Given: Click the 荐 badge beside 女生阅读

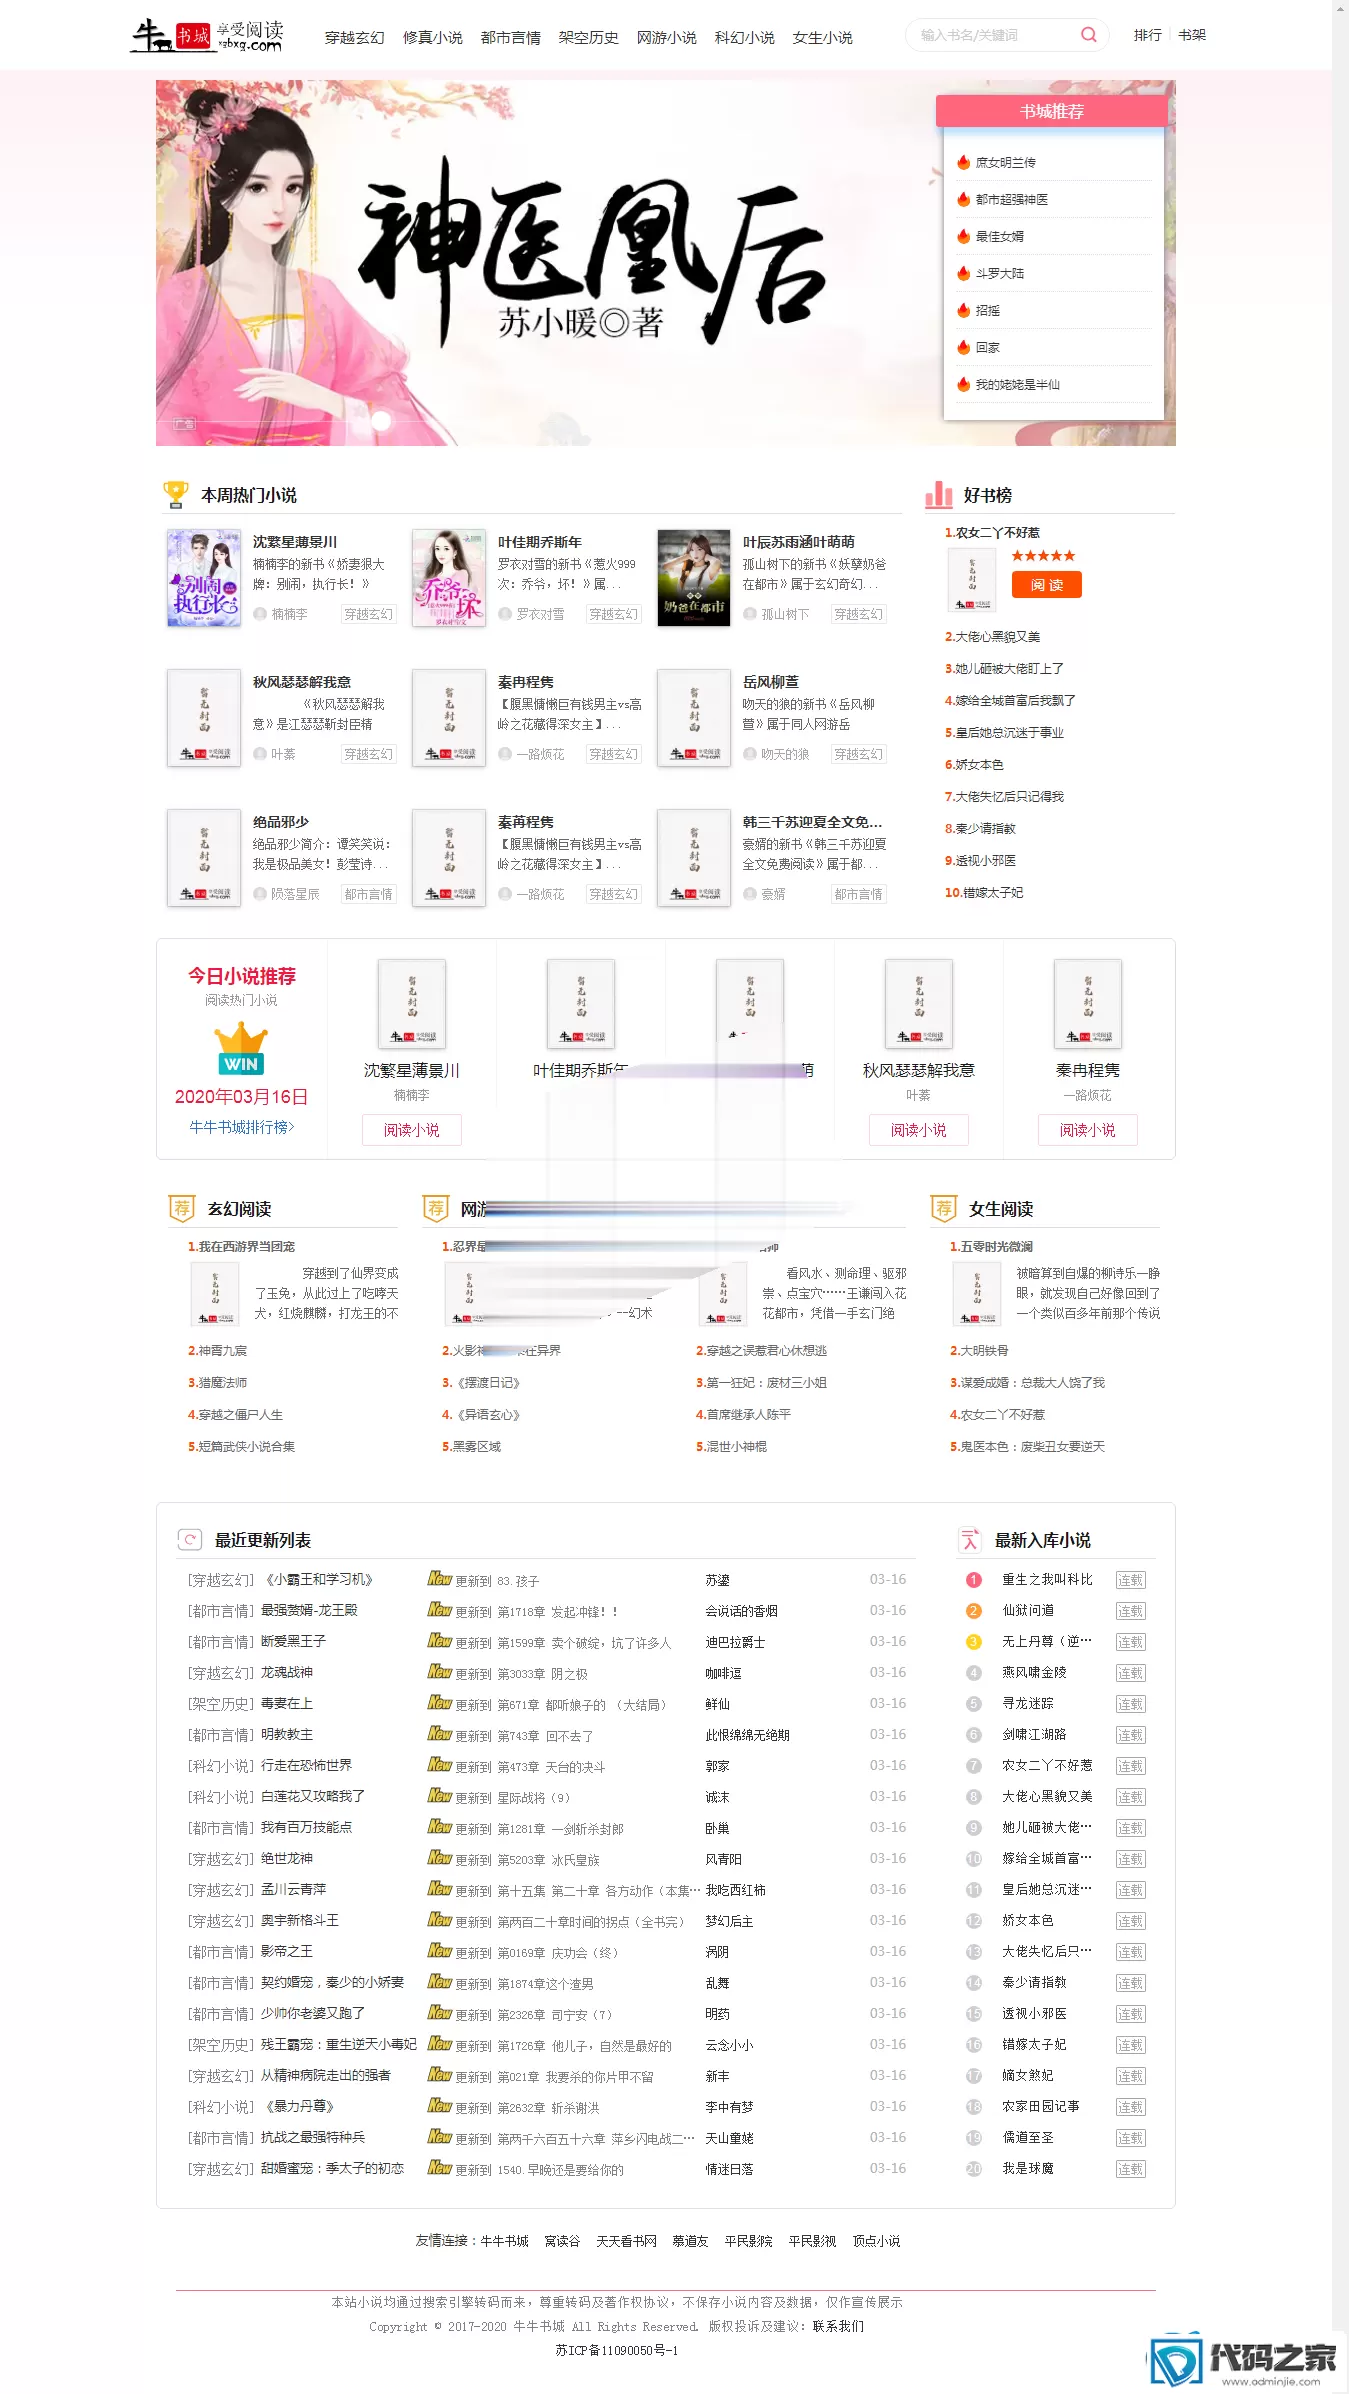Looking at the screenshot, I should [x=944, y=1208].
